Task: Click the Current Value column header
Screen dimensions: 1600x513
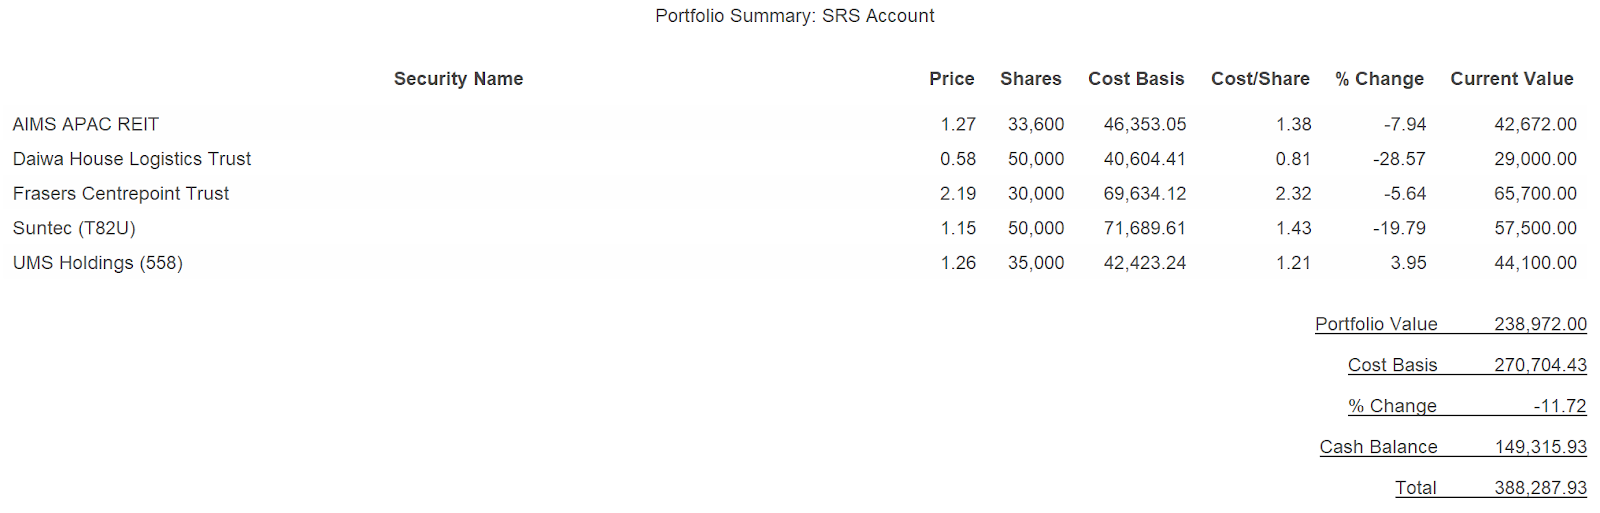Action: click(1511, 79)
